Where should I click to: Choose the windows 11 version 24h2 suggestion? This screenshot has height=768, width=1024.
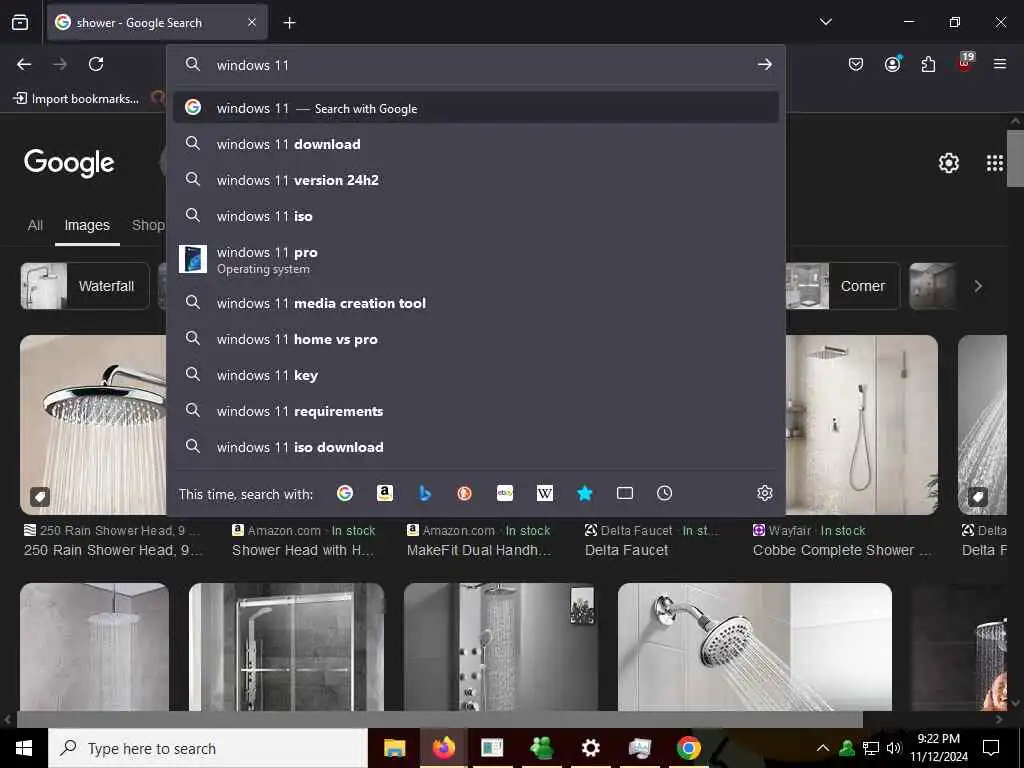(x=476, y=180)
